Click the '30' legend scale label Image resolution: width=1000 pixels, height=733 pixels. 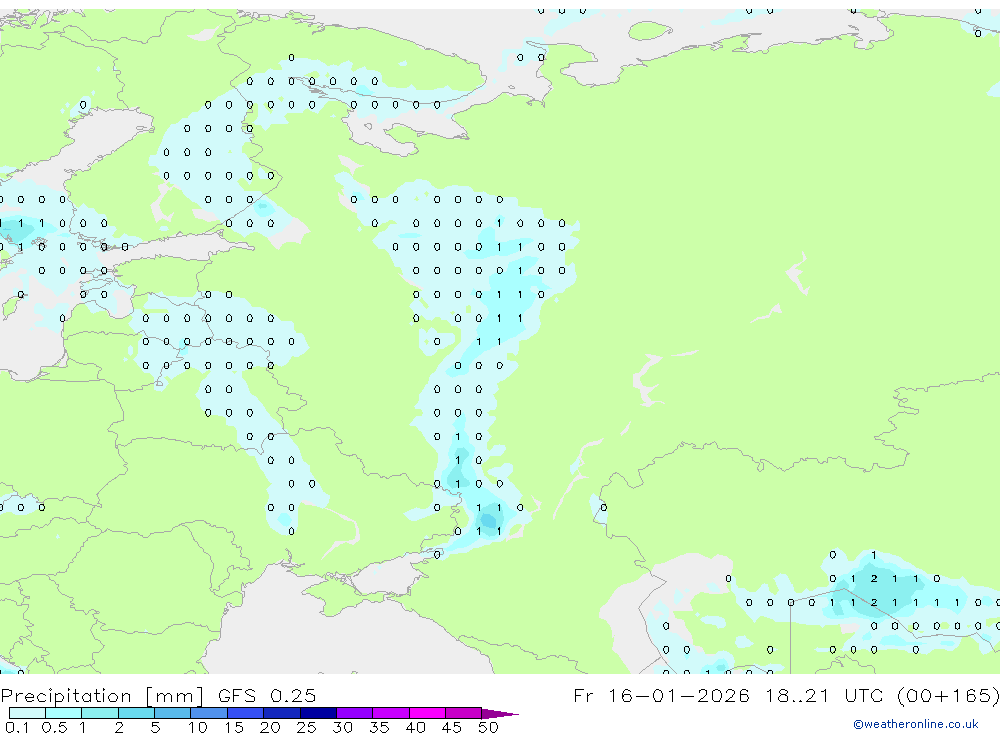pyautogui.click(x=342, y=727)
